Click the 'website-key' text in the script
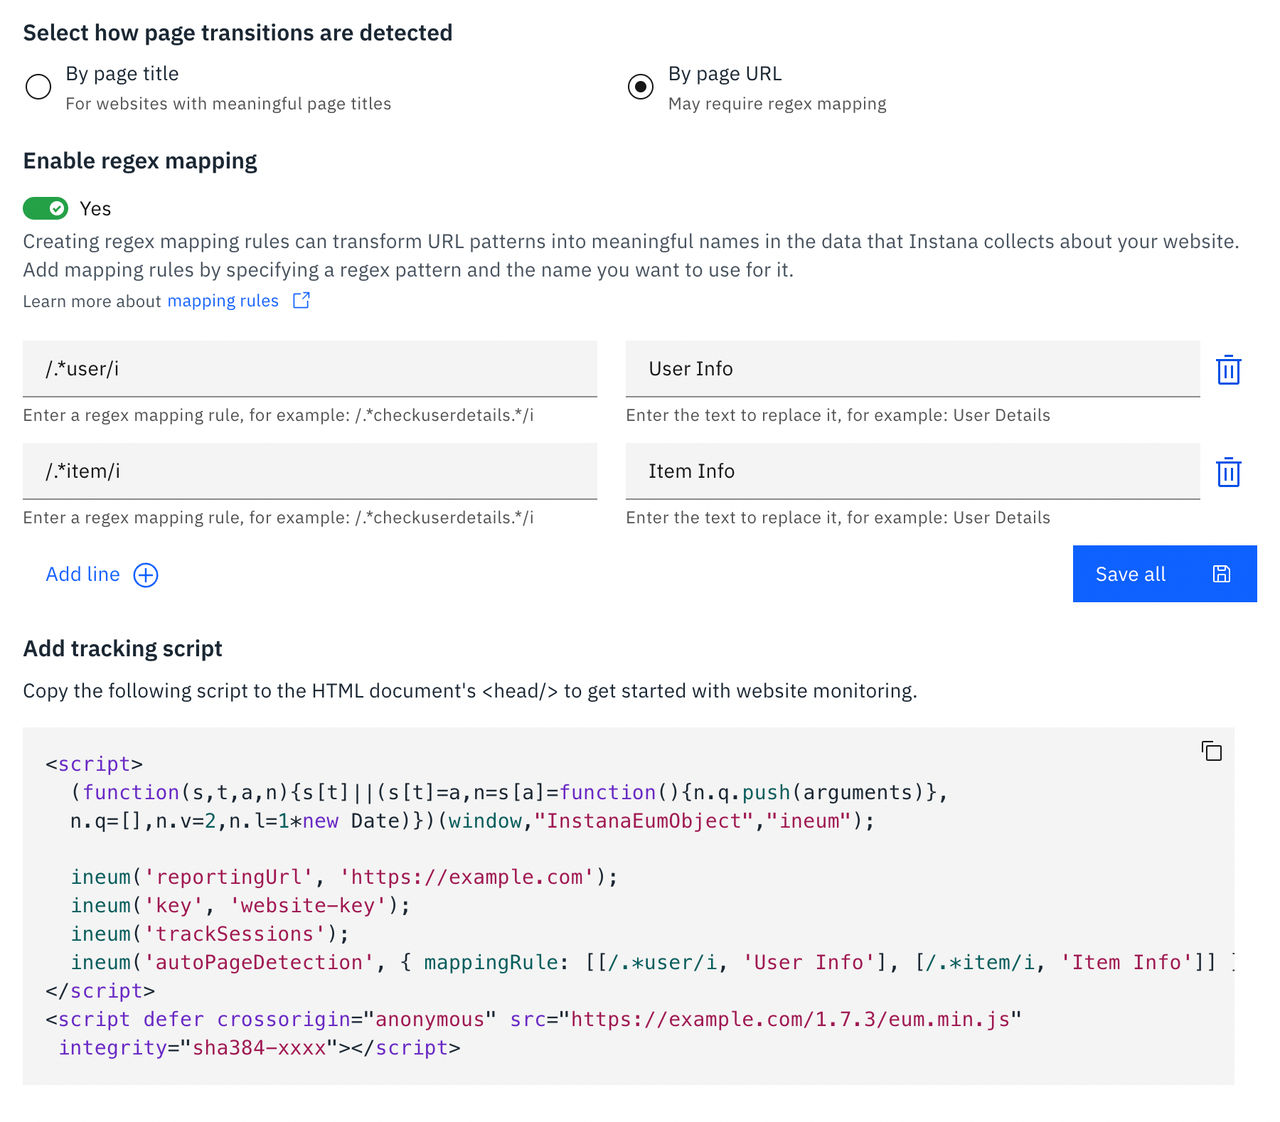This screenshot has width=1280, height=1122. coord(308,905)
